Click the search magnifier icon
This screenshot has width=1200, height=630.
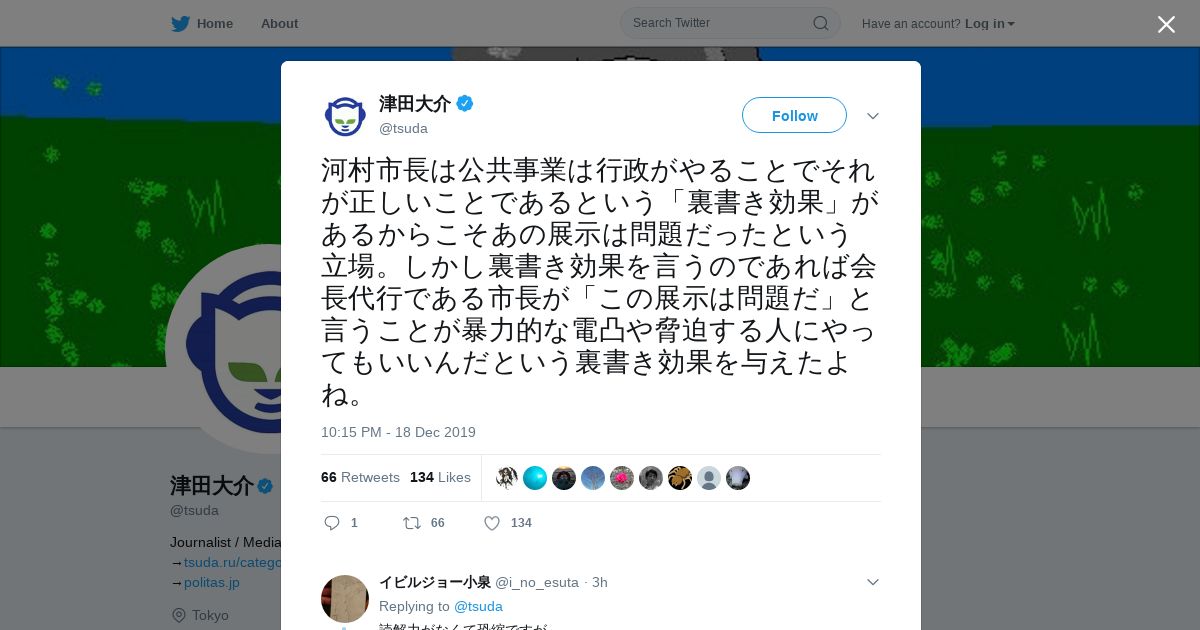(820, 23)
